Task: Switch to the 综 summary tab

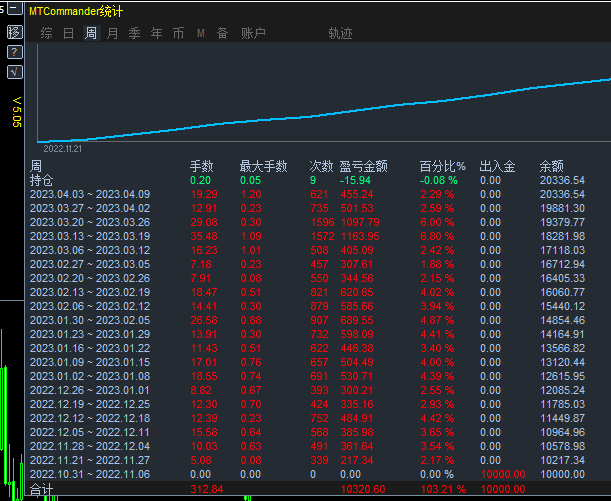Action: 46,33
